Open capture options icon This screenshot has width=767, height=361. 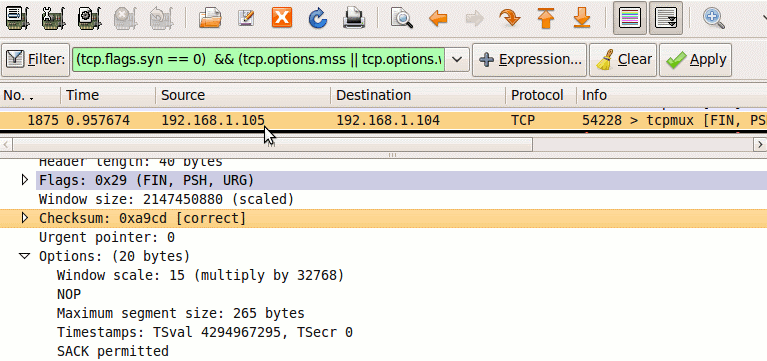tap(53, 18)
